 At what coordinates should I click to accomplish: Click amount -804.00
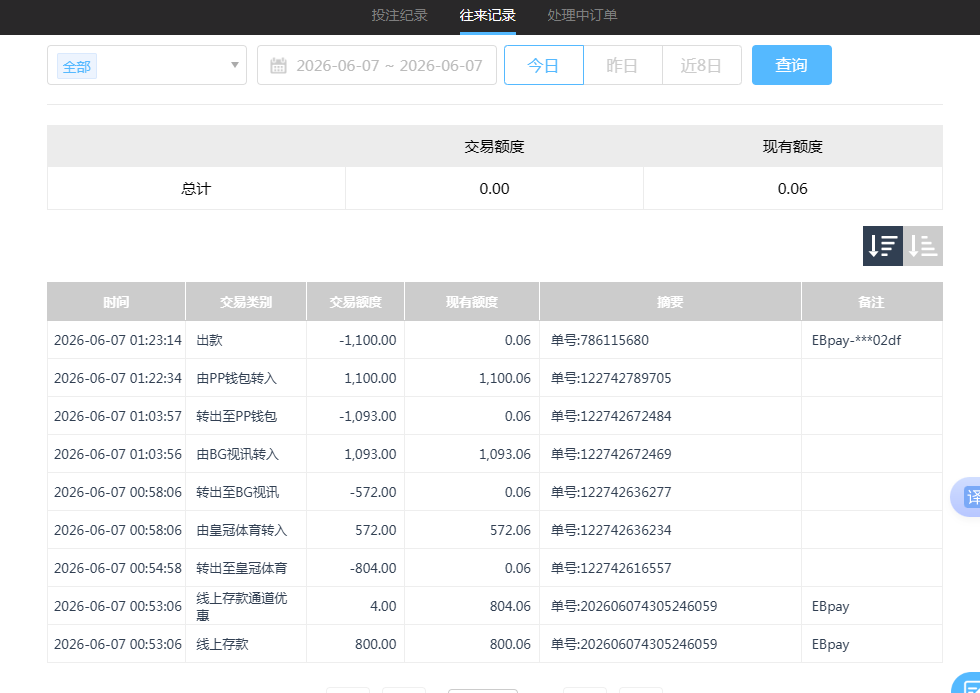[373, 568]
